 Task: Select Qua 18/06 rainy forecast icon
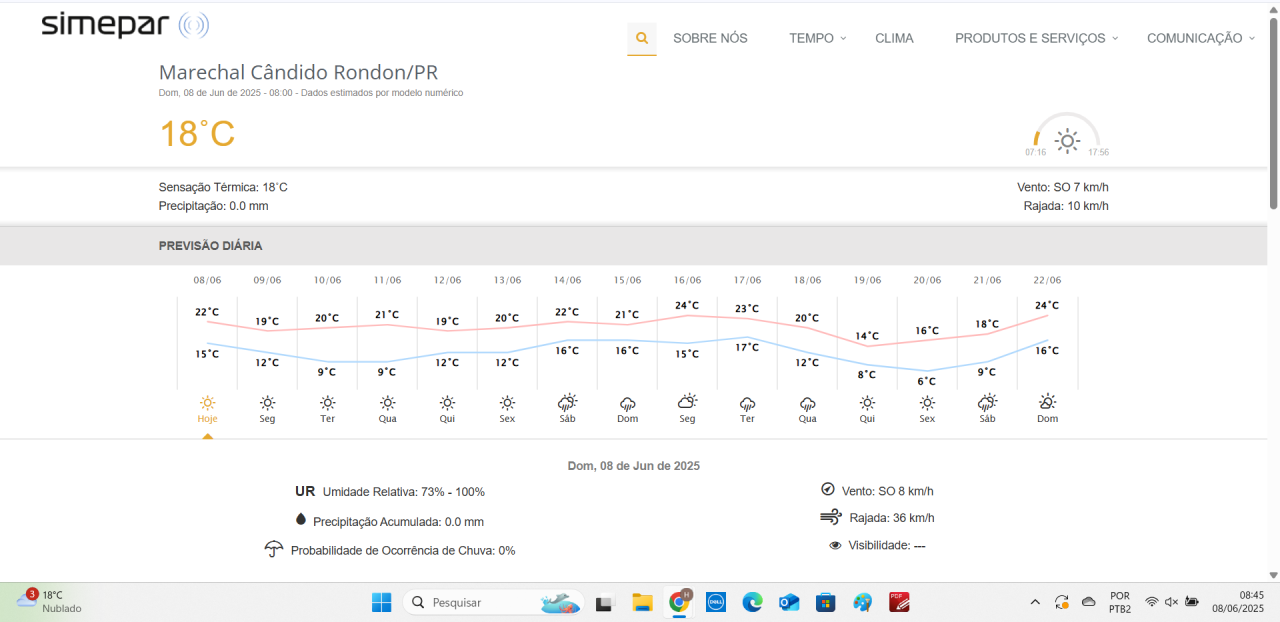[807, 403]
